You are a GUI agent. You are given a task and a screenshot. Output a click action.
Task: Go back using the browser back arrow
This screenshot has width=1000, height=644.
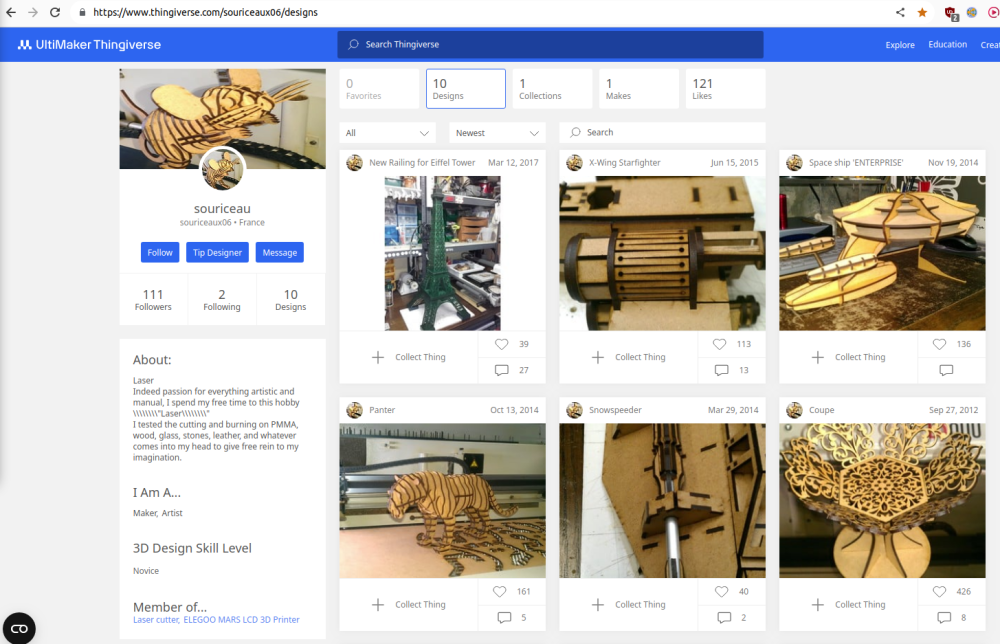11,12
